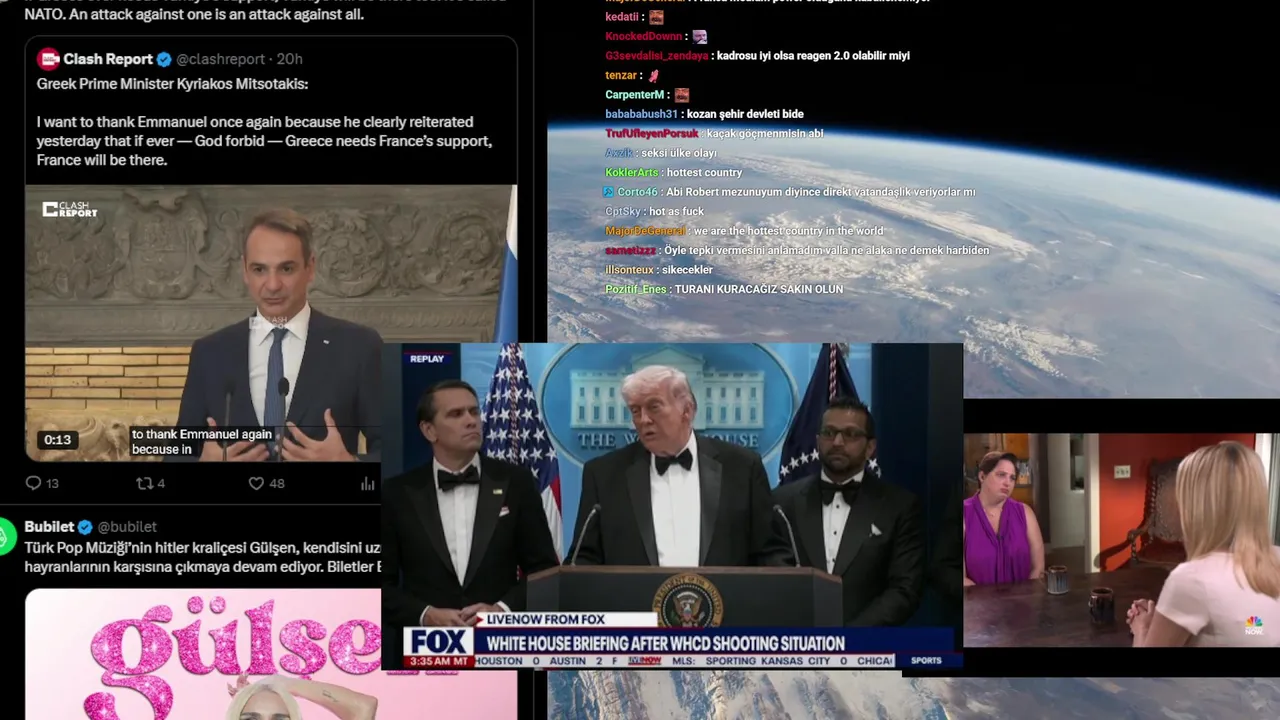The width and height of the screenshot is (1280, 720).
Task: Click the 0:13 video duration label
Action: [x=57, y=440]
